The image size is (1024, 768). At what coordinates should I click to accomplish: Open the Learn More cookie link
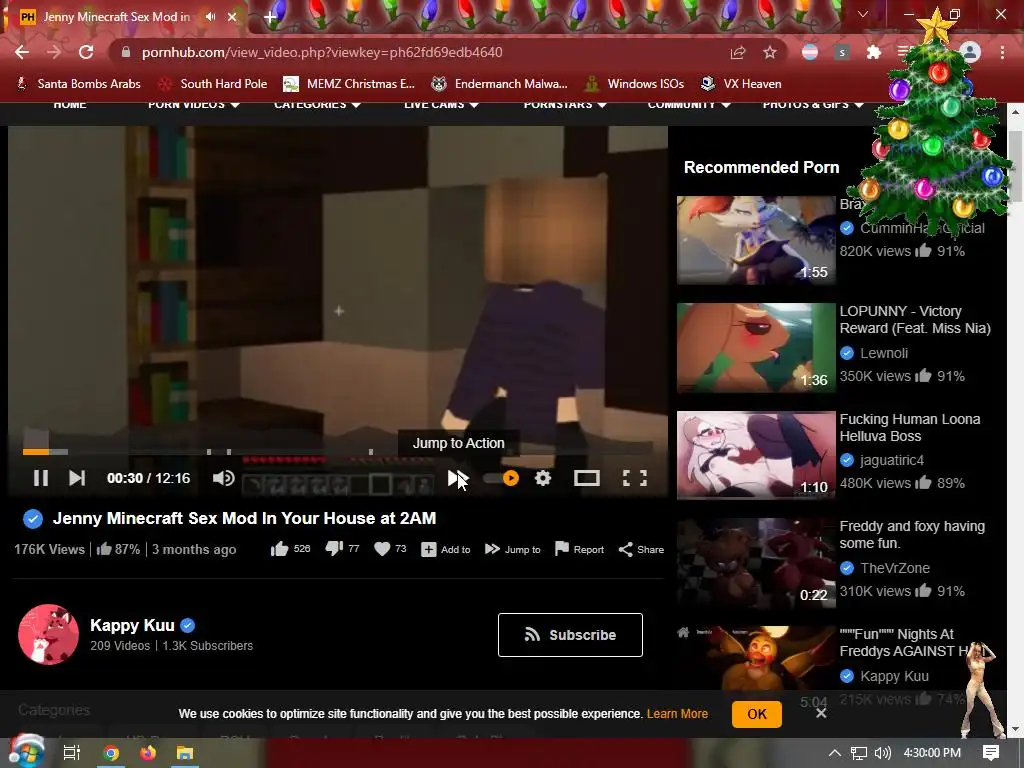(x=677, y=714)
